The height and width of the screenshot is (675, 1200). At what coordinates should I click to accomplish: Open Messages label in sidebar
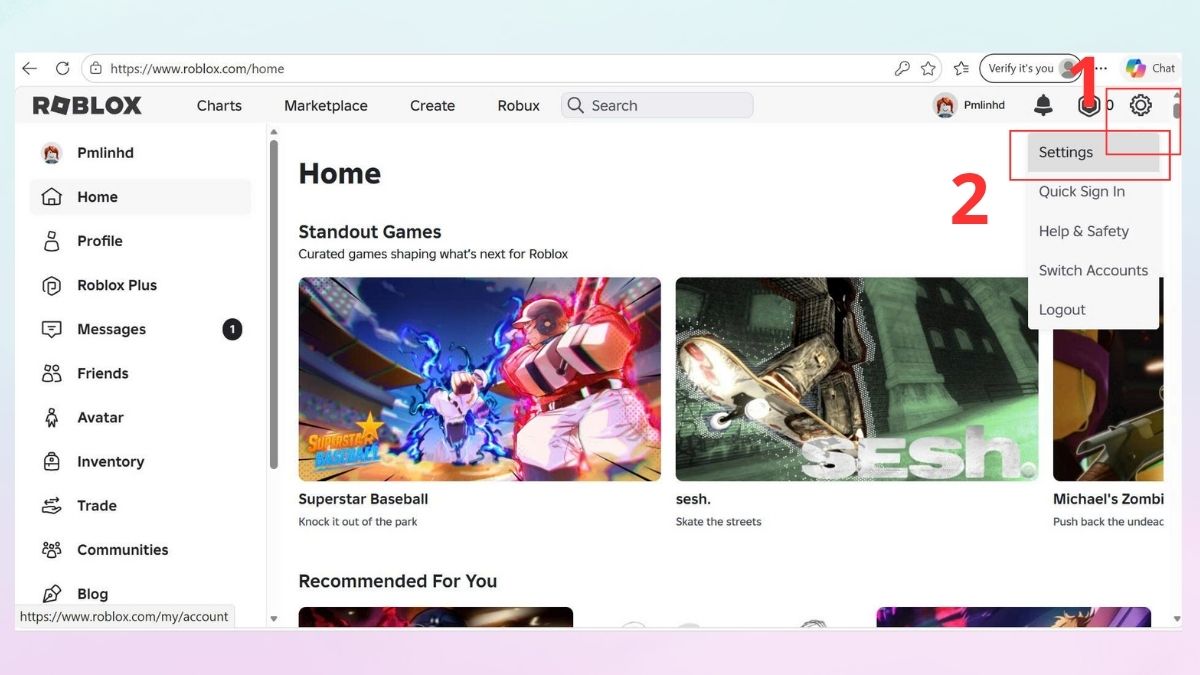111,329
